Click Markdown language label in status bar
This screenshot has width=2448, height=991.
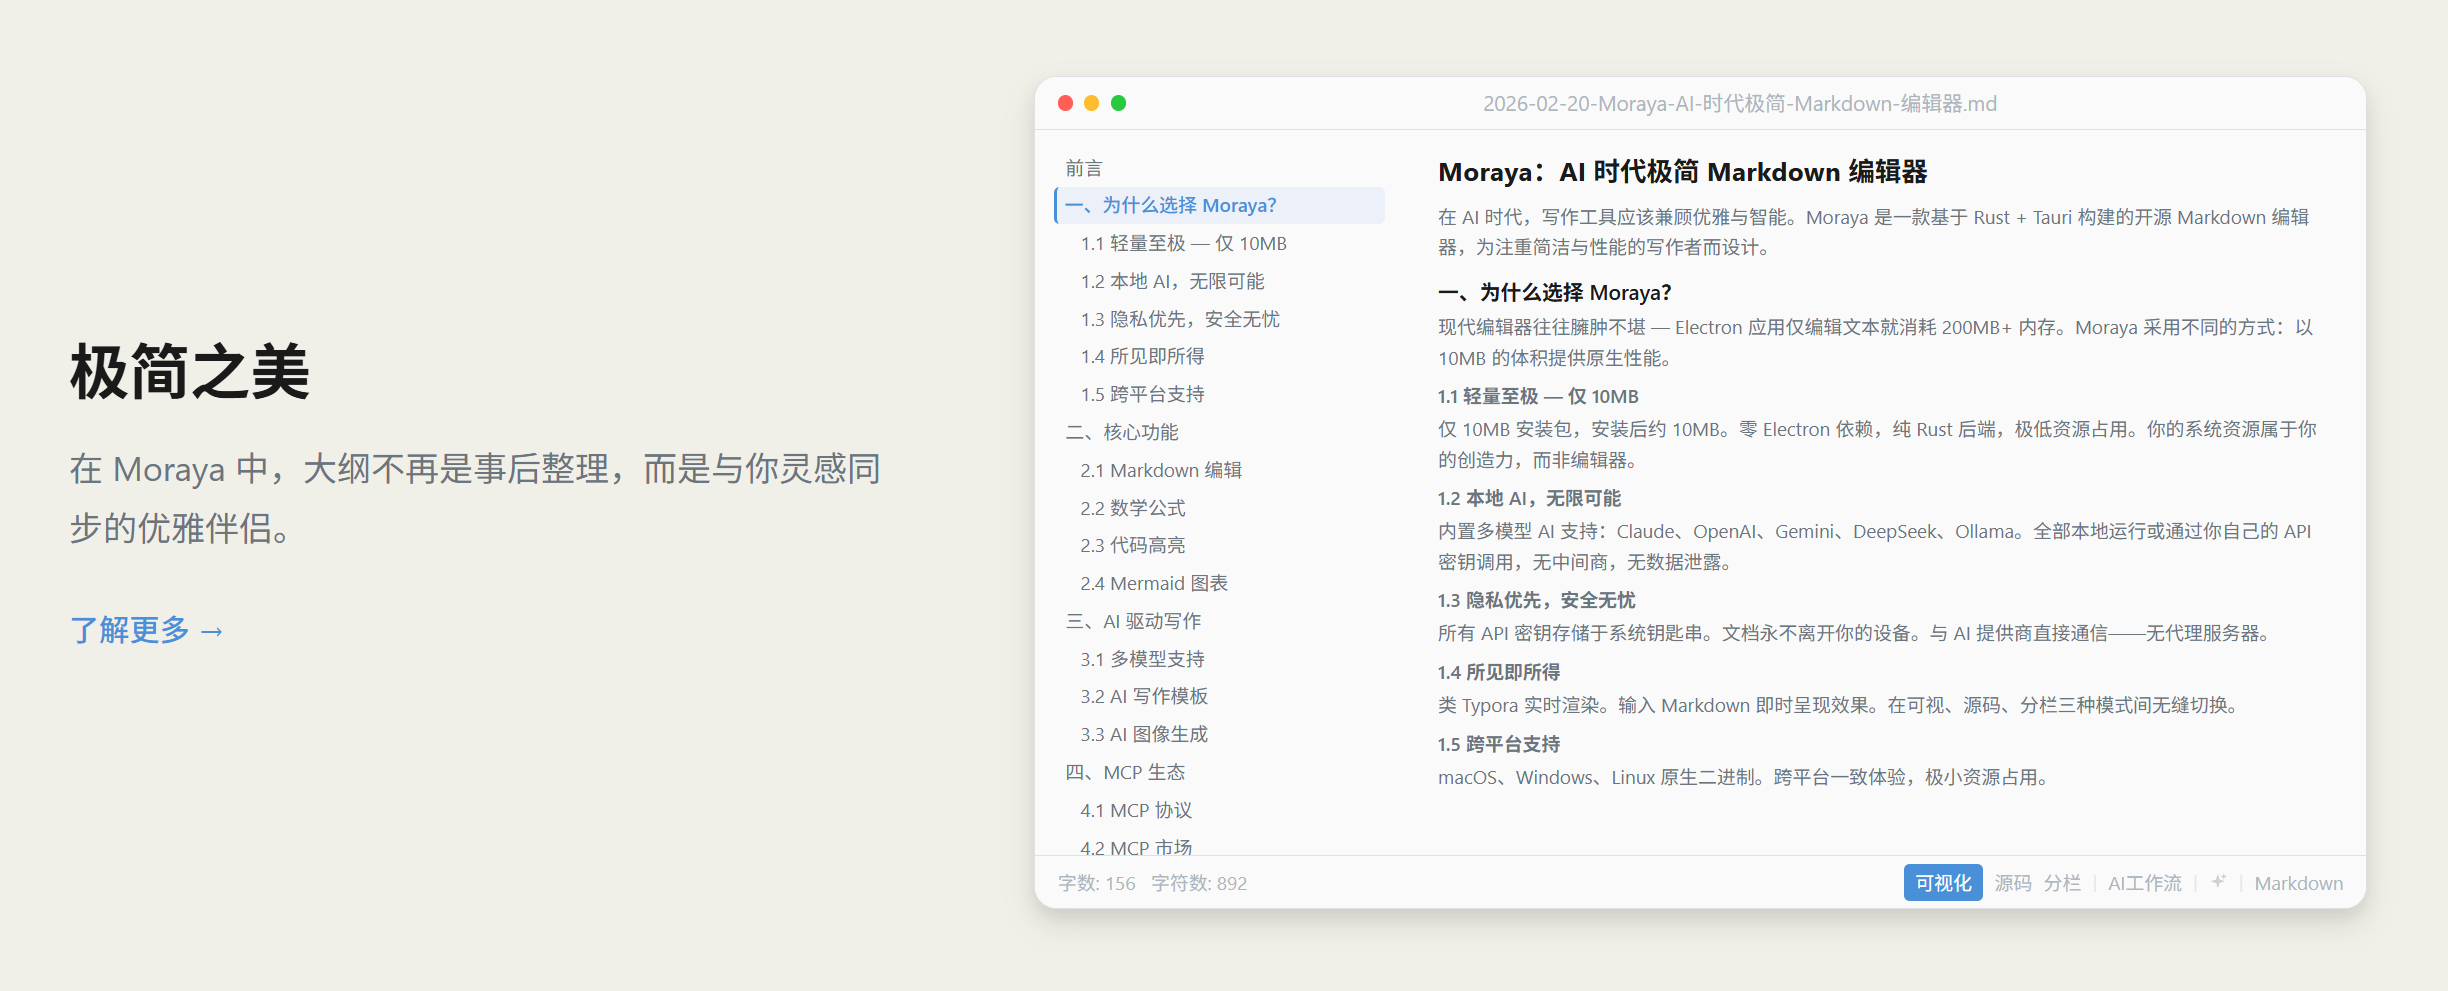(x=2298, y=883)
